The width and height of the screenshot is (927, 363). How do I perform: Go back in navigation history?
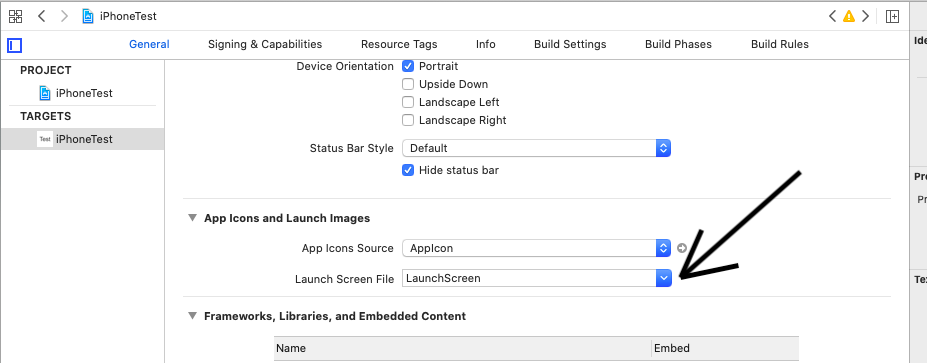coord(41,16)
